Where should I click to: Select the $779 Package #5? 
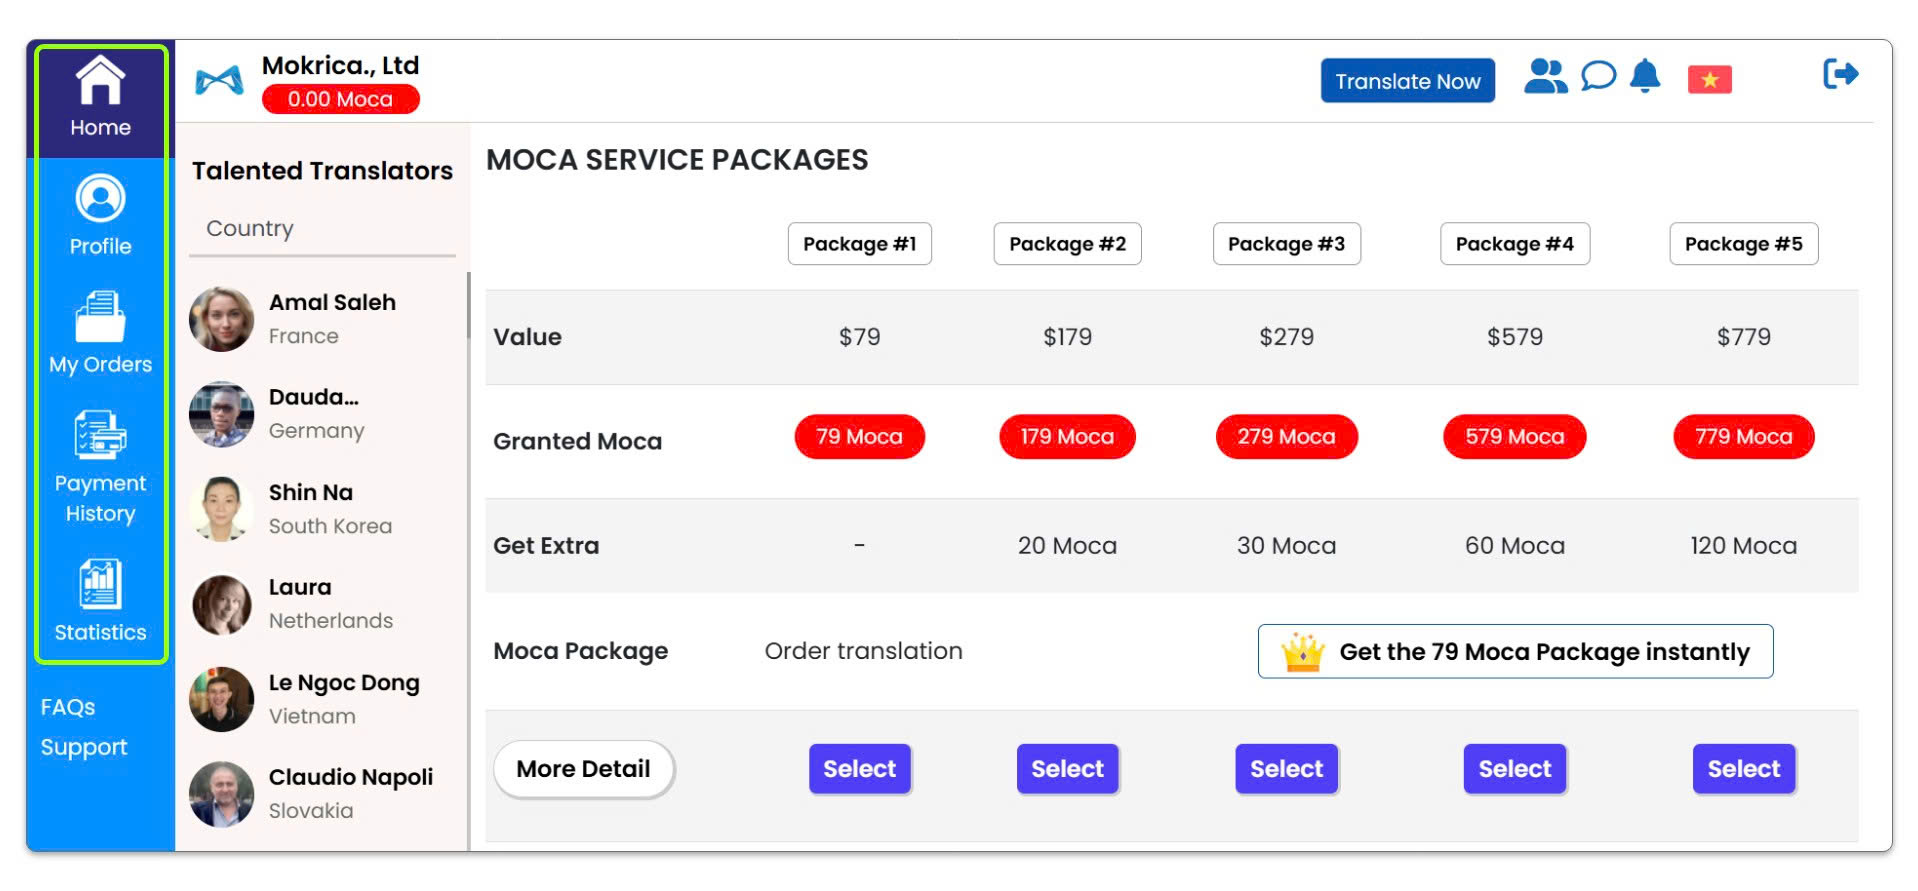tap(1743, 769)
